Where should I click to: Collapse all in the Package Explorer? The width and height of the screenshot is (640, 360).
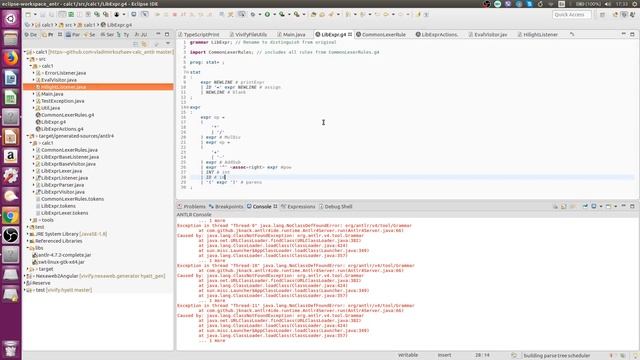[x=136, y=43]
